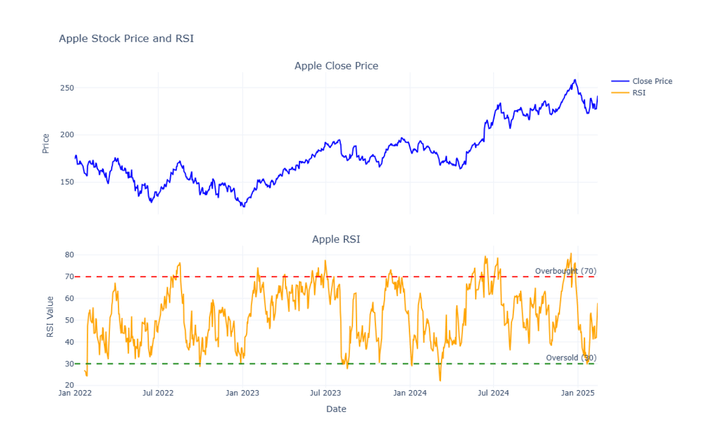This screenshot has width=720, height=429.
Task: Click the 250 price y-axis tick
Action: (x=66, y=88)
